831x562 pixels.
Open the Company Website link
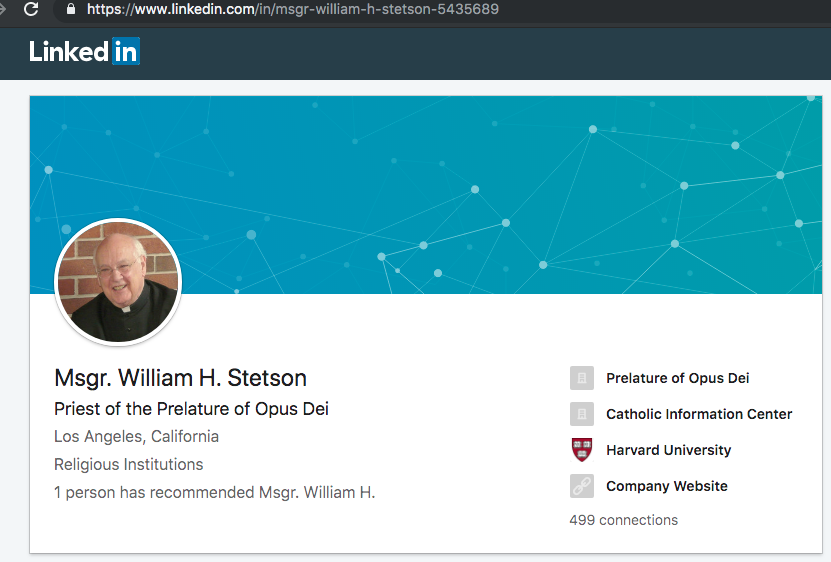667,486
